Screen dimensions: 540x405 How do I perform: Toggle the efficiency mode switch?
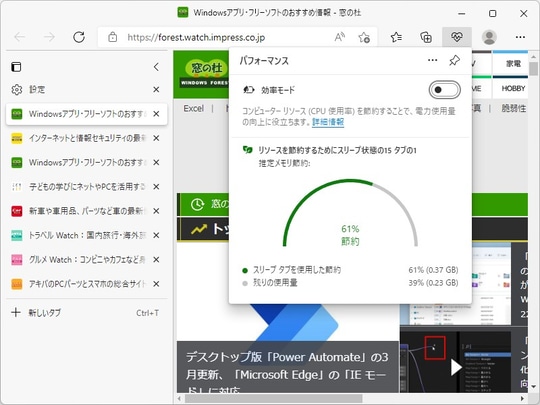pyautogui.click(x=445, y=90)
